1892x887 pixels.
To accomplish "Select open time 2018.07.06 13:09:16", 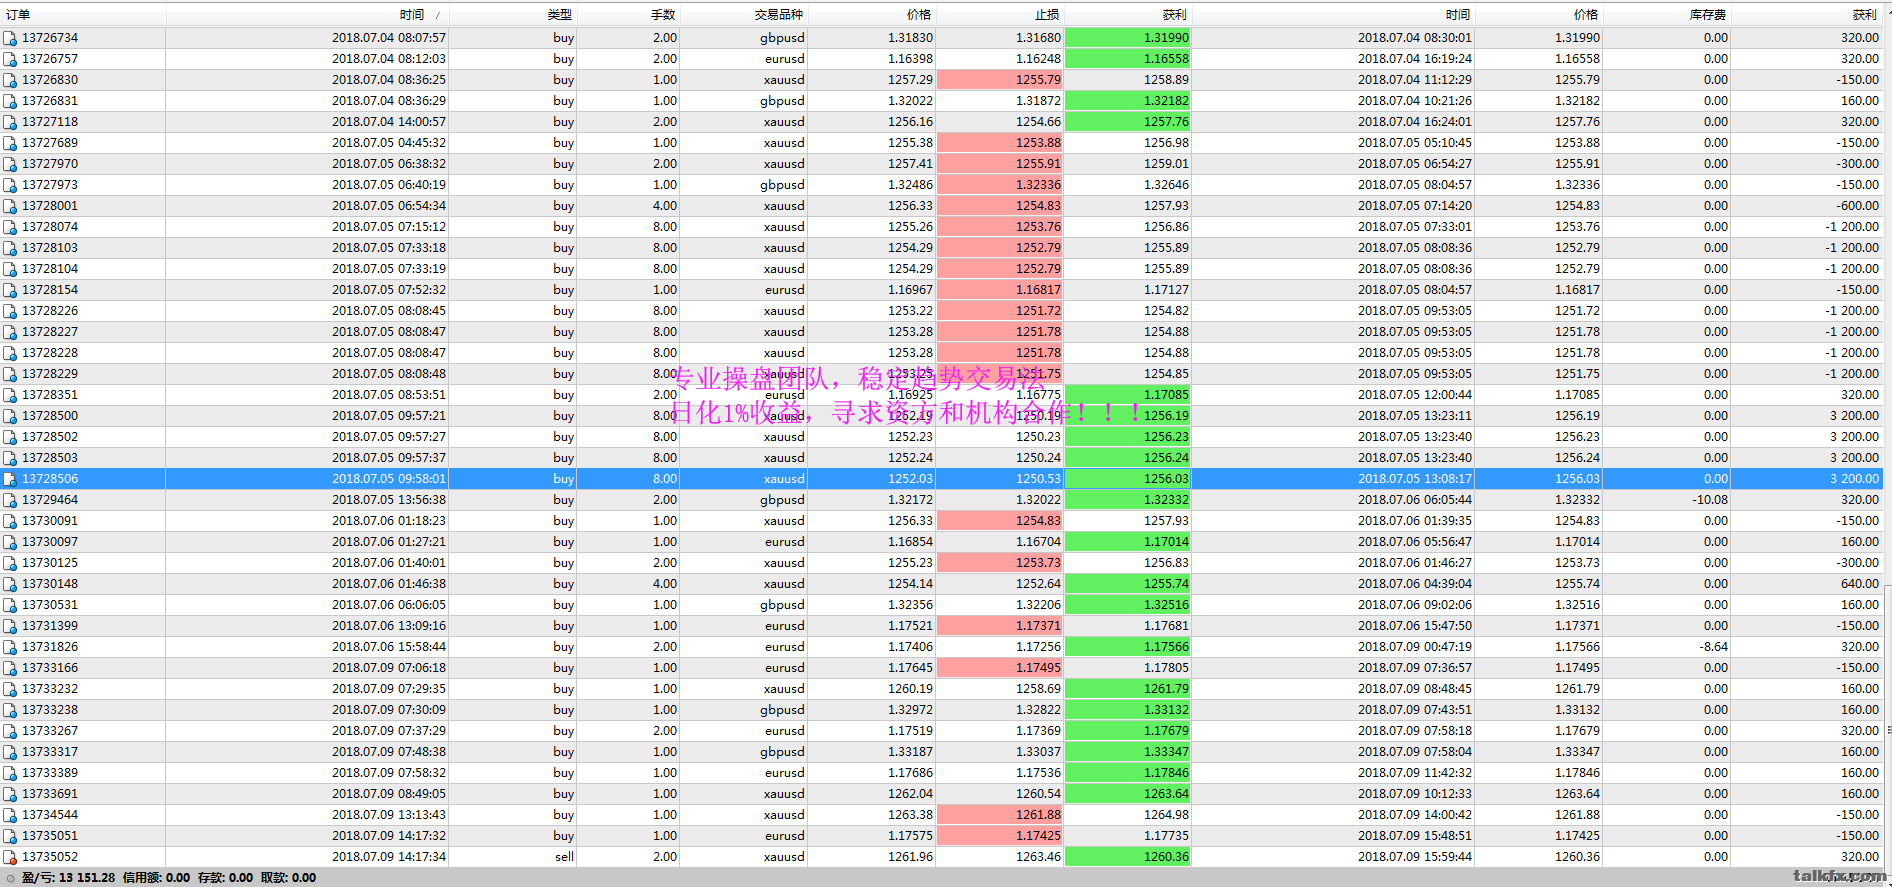I will pyautogui.click(x=389, y=626).
